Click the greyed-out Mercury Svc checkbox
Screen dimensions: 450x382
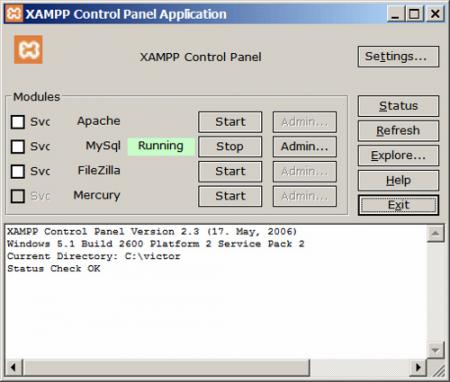point(18,196)
